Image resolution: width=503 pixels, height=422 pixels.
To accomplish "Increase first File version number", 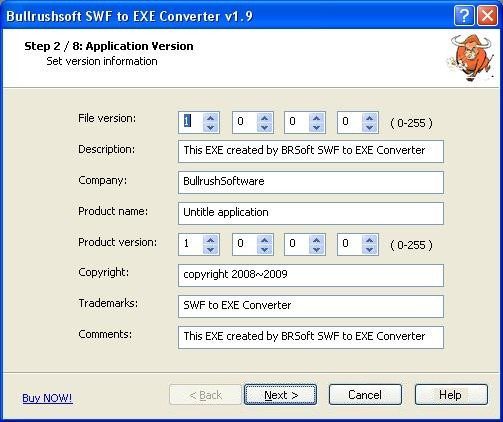I will point(210,118).
